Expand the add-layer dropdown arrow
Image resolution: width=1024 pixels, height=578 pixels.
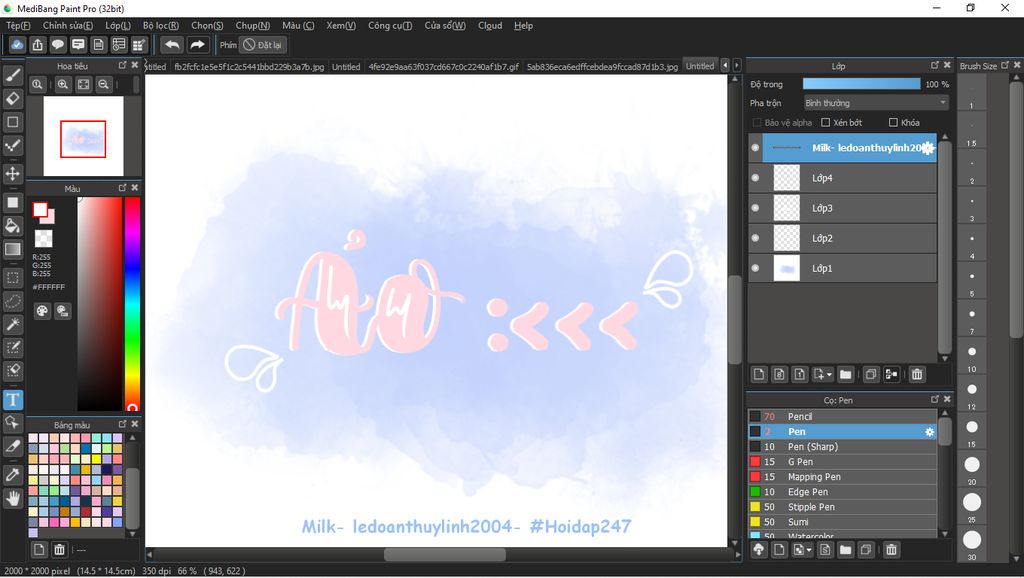tap(829, 375)
